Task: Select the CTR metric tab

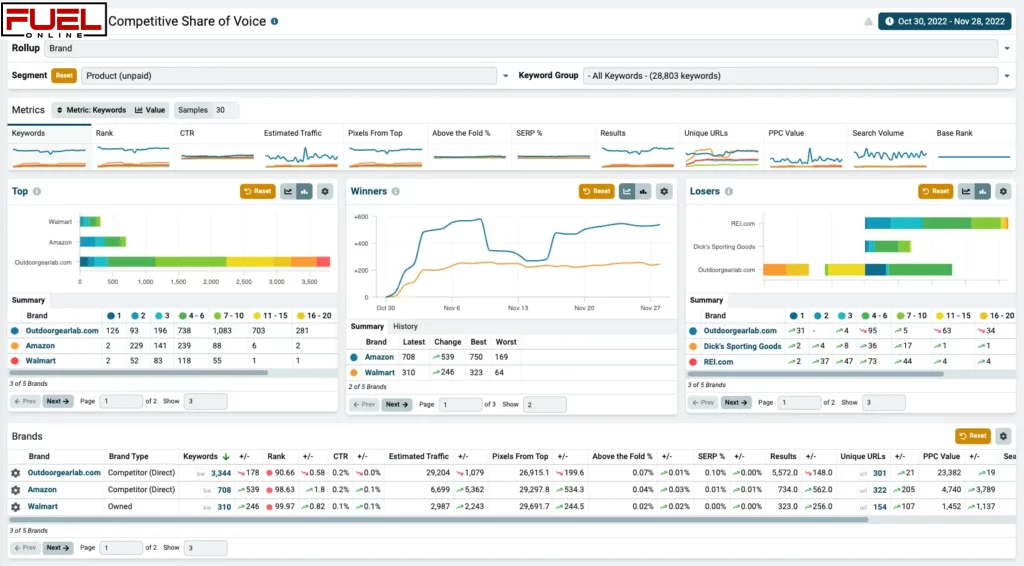Action: 217,147
